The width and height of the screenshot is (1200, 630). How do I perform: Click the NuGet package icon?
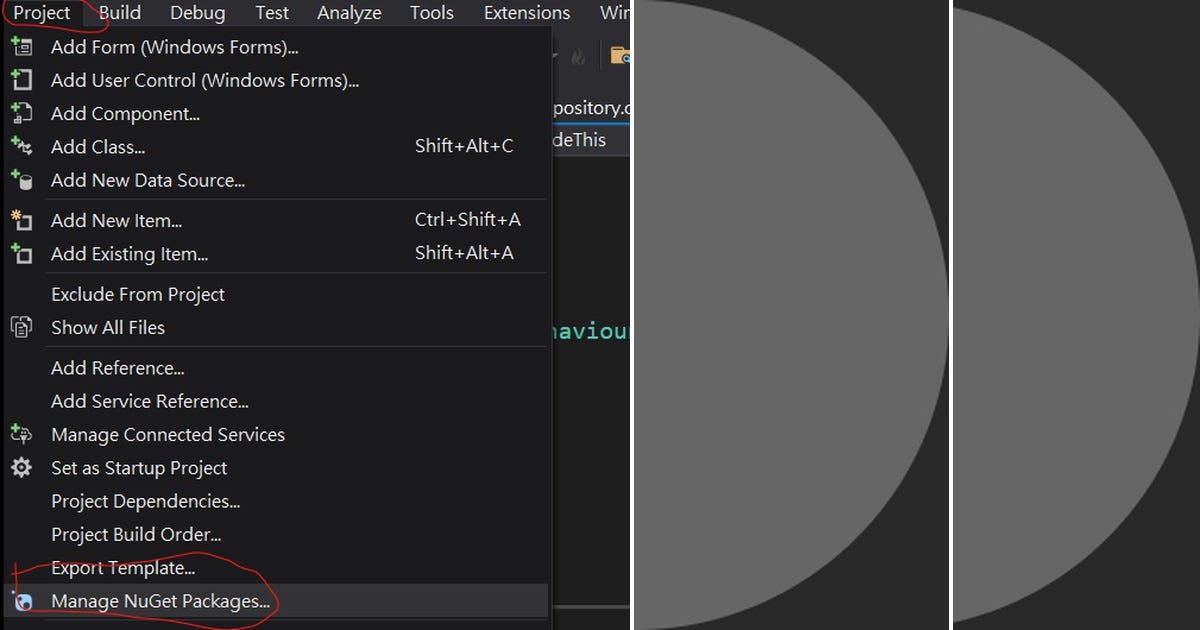[21, 601]
